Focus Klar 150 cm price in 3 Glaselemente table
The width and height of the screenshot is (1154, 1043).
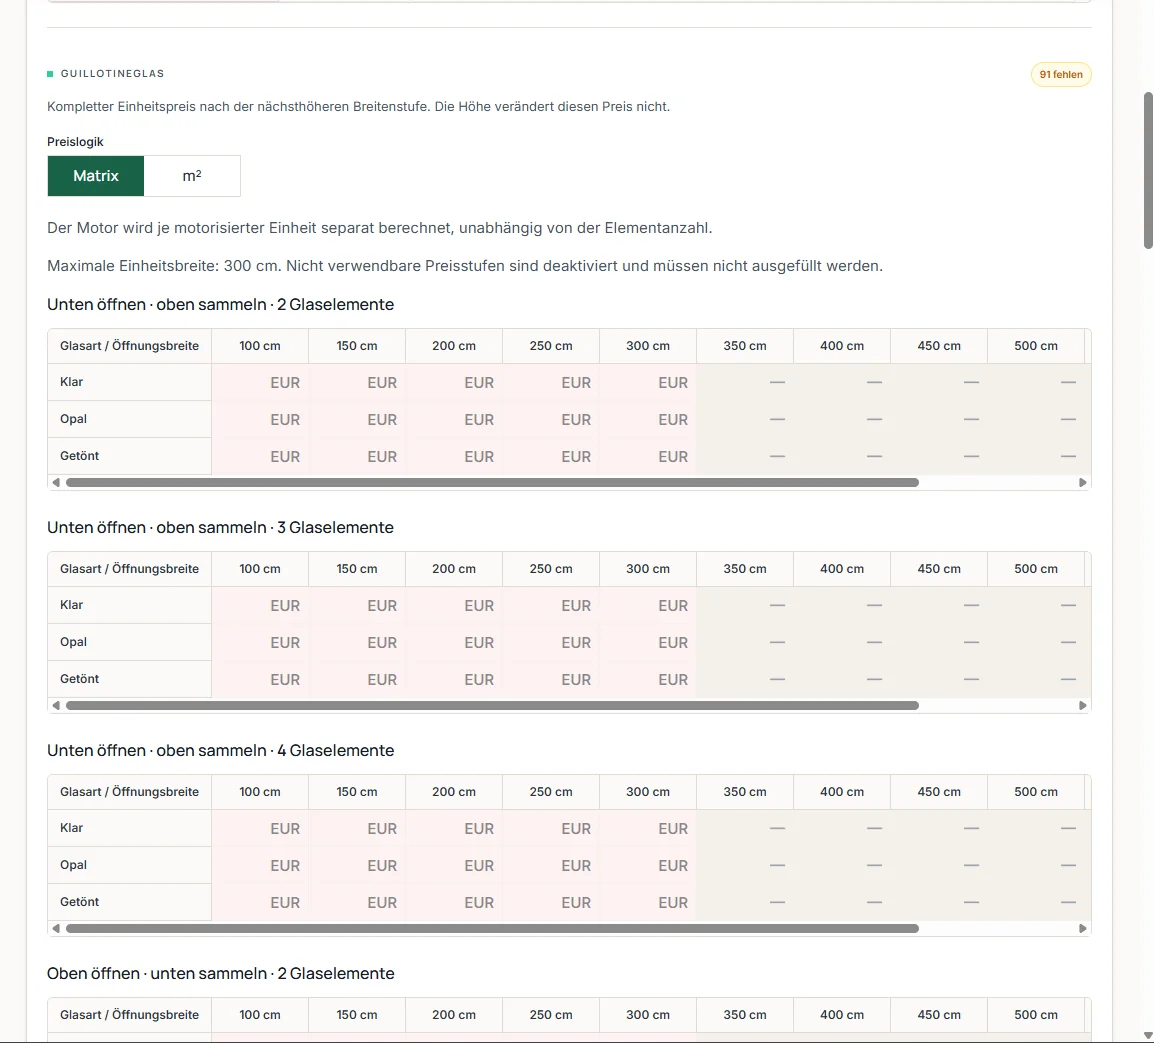tap(357, 606)
